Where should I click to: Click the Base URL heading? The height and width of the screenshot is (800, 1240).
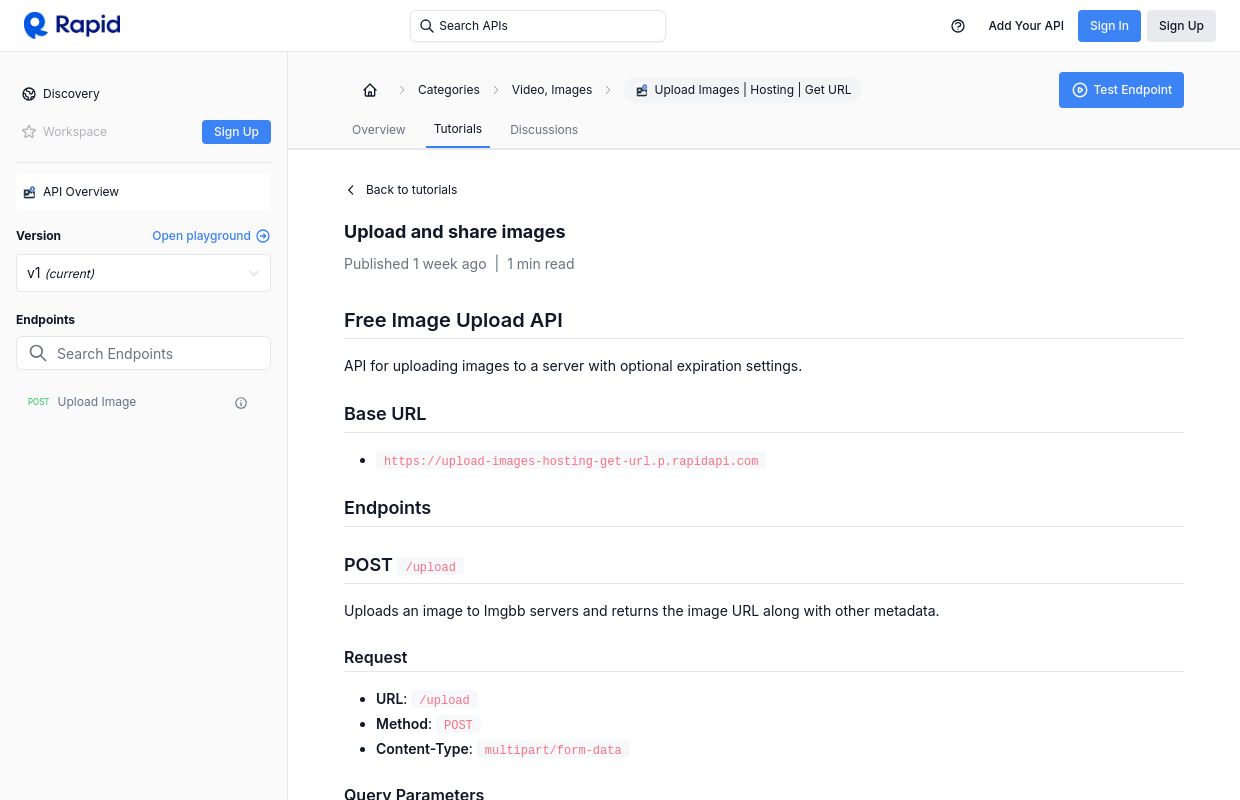click(x=385, y=414)
